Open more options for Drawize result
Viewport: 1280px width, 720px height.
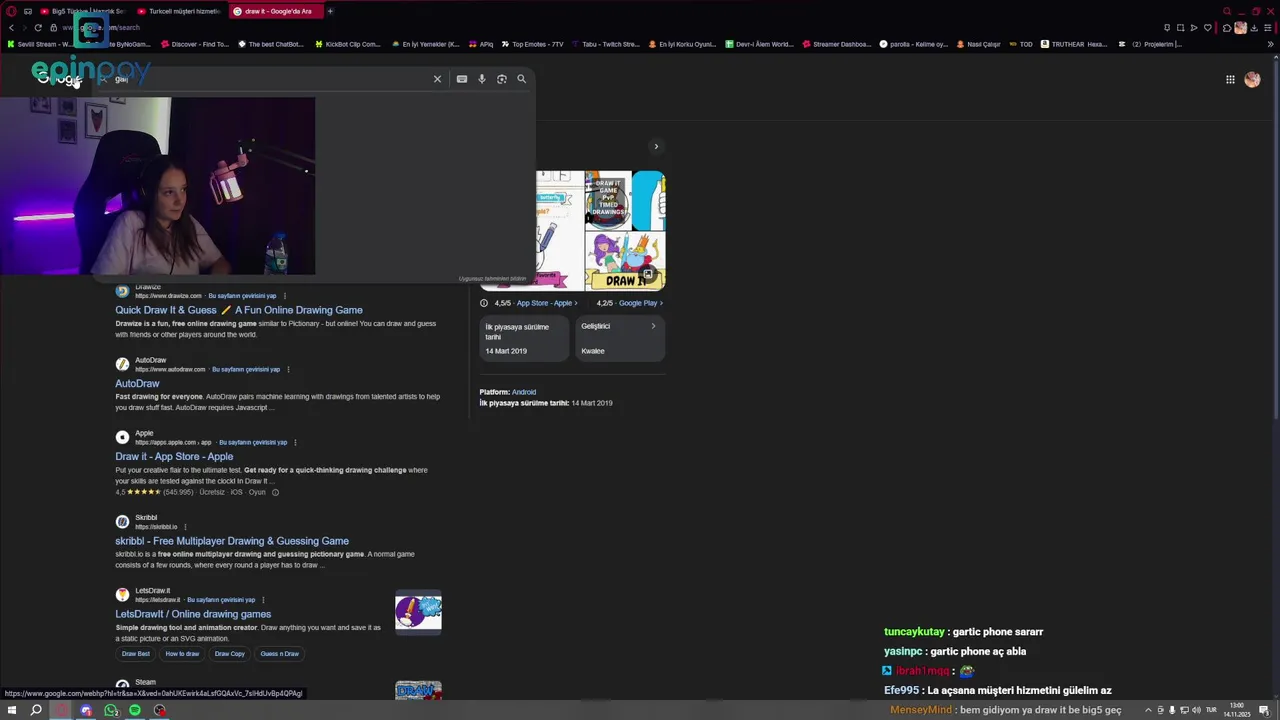point(285,296)
